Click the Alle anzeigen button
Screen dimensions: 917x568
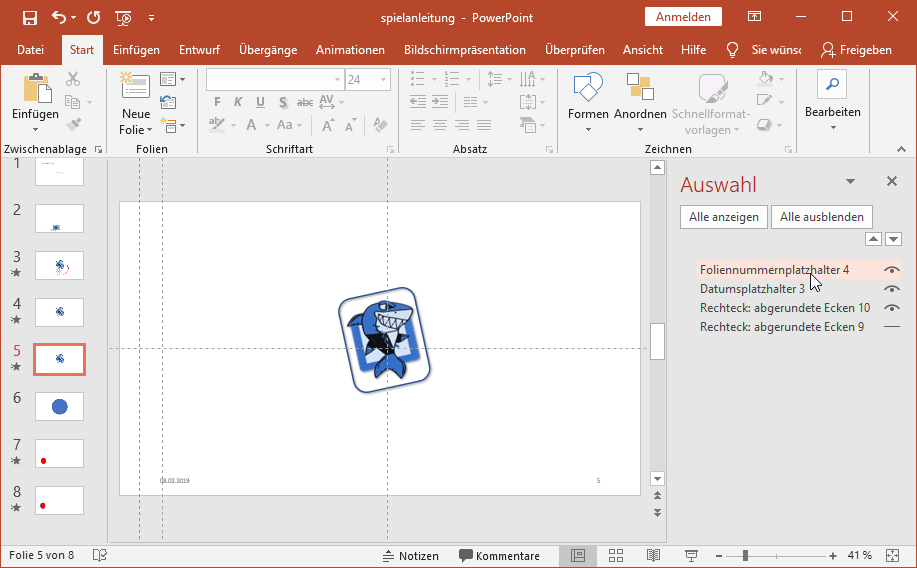point(723,217)
